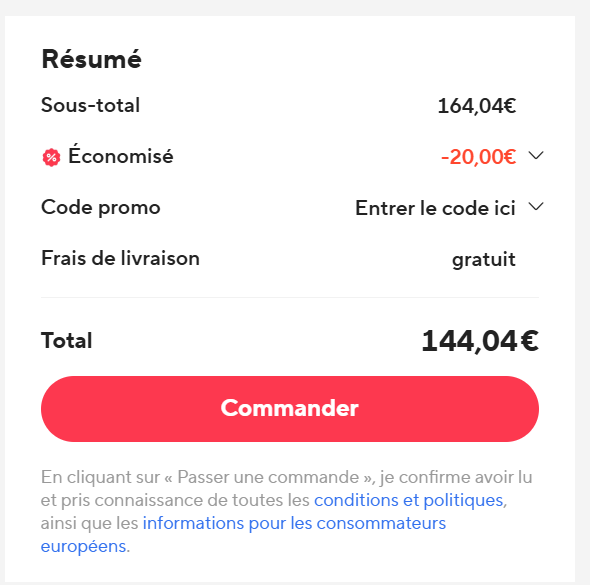Screen dimensions: 590x585
Task: Click the Code promo label
Action: pyautogui.click(x=101, y=207)
